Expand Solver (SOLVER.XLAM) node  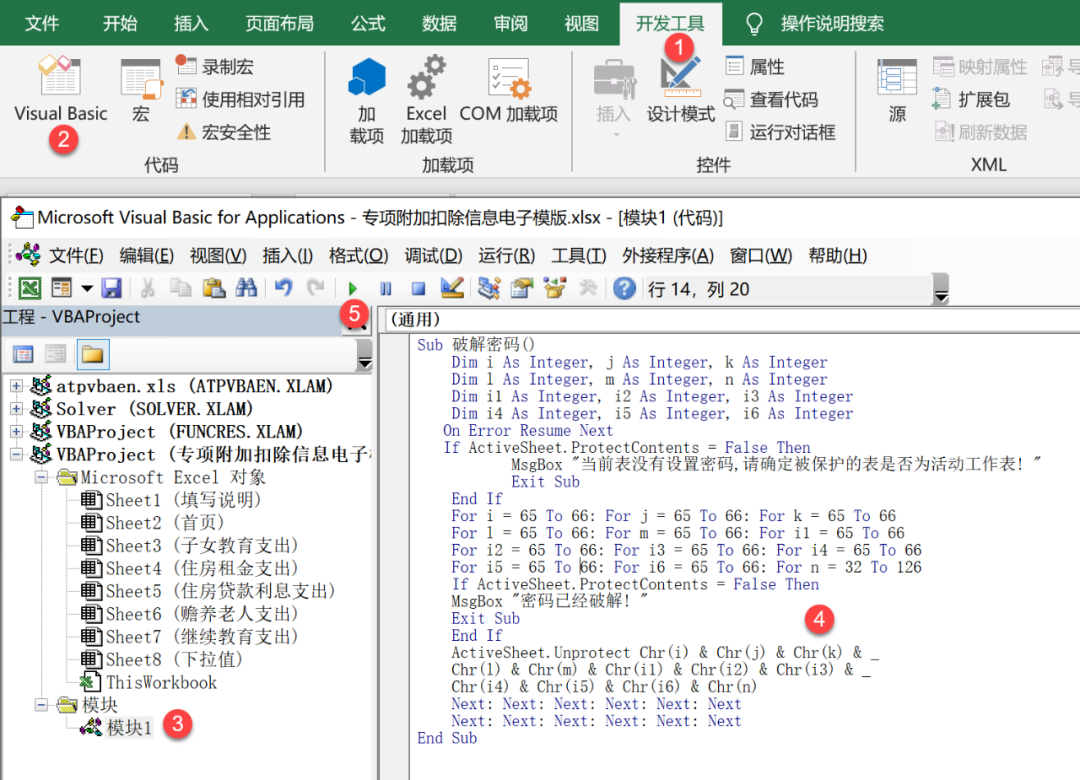click(x=16, y=409)
